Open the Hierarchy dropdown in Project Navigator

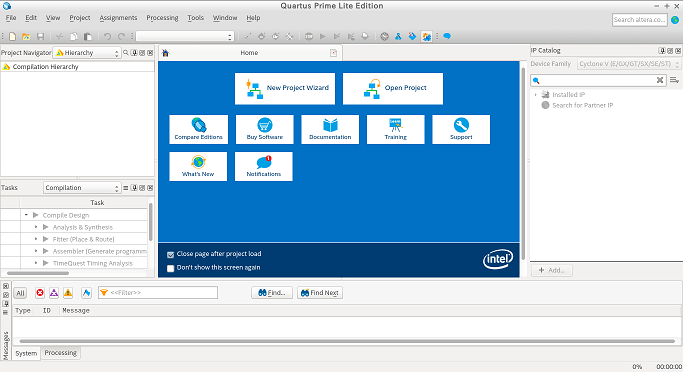pos(87,53)
